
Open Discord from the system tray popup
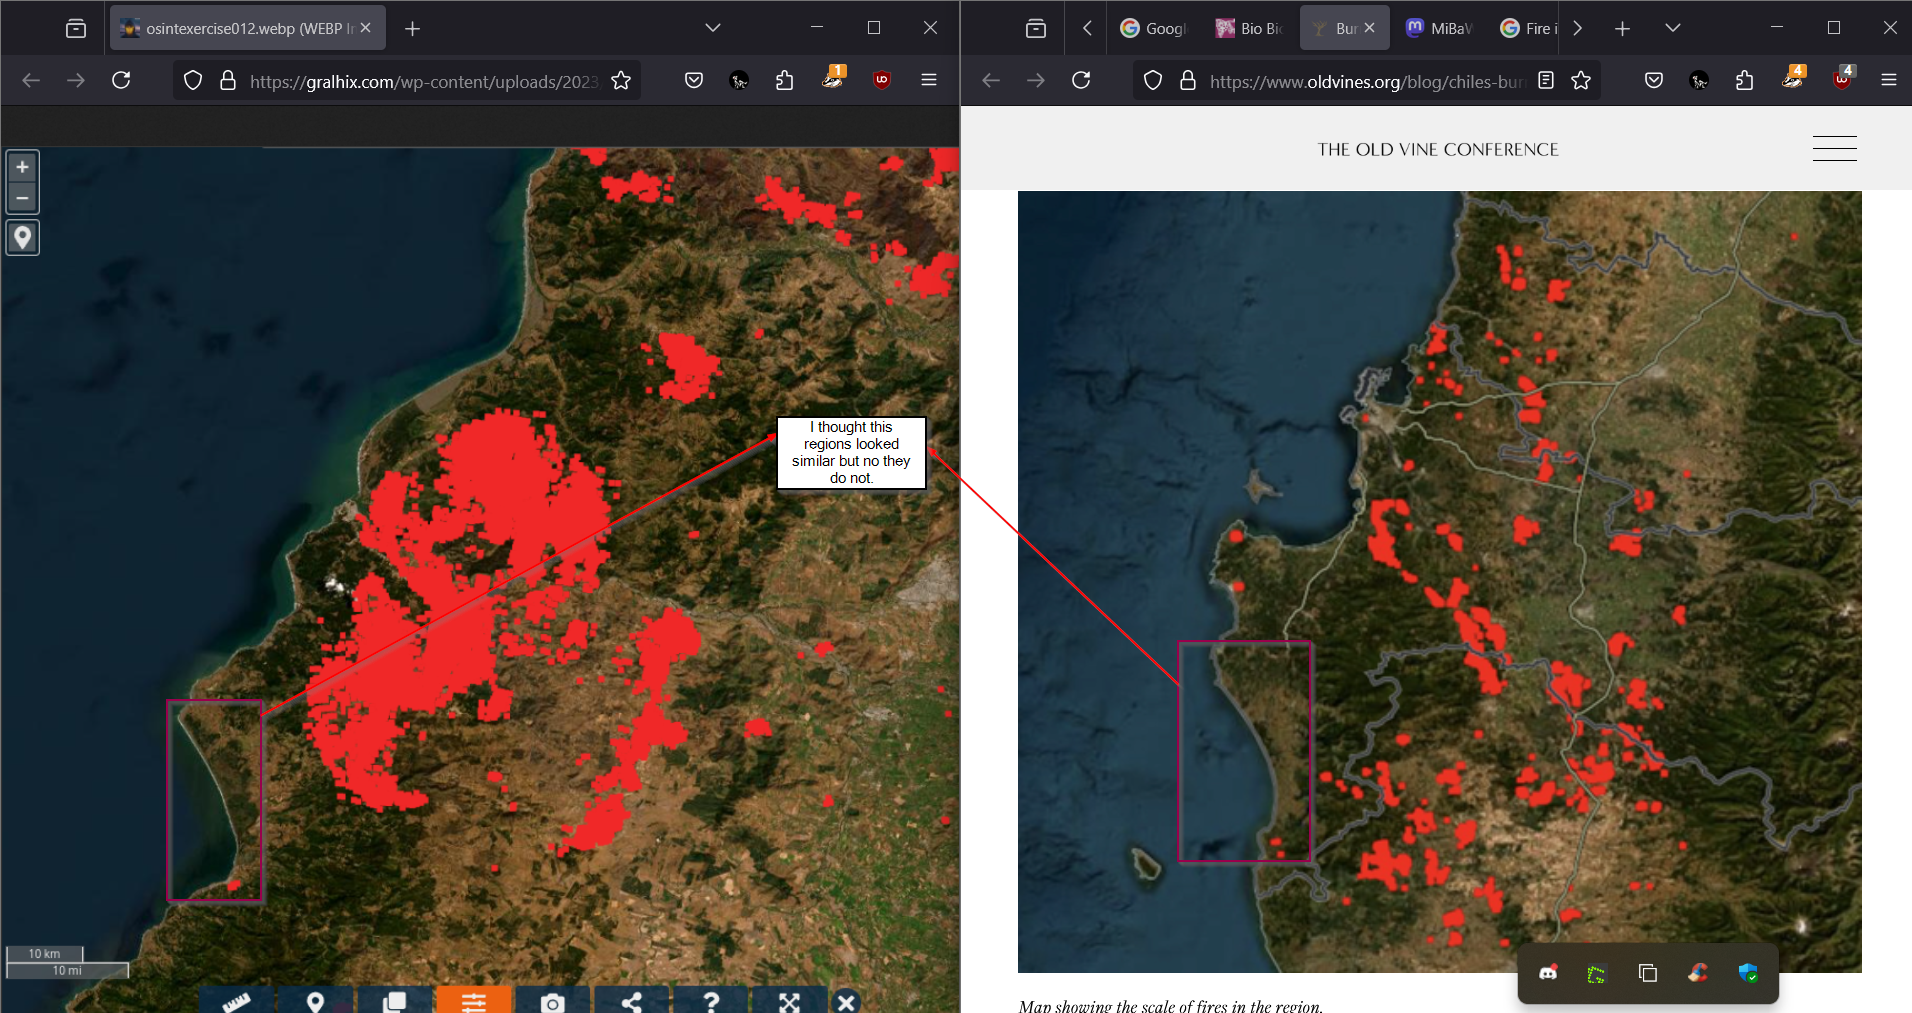tap(1548, 973)
